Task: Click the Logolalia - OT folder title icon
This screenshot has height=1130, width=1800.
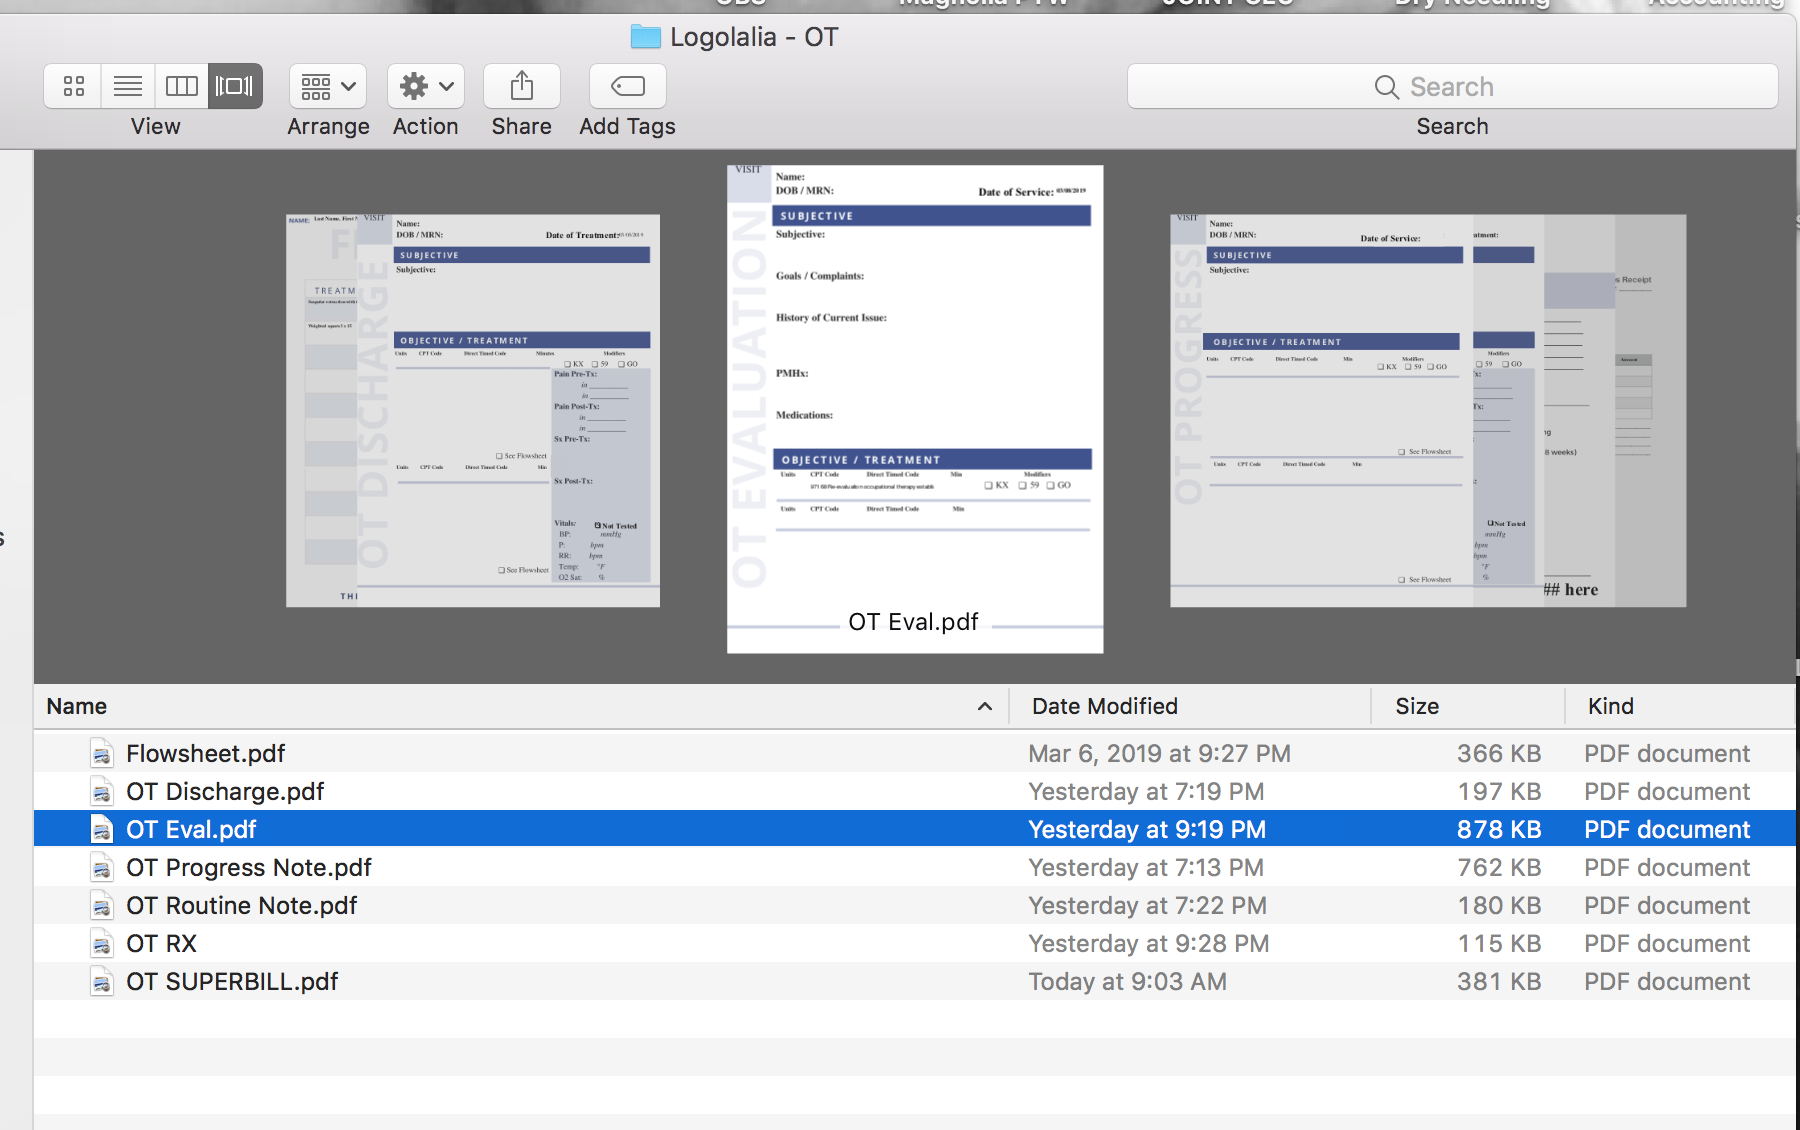Action: click(x=646, y=37)
